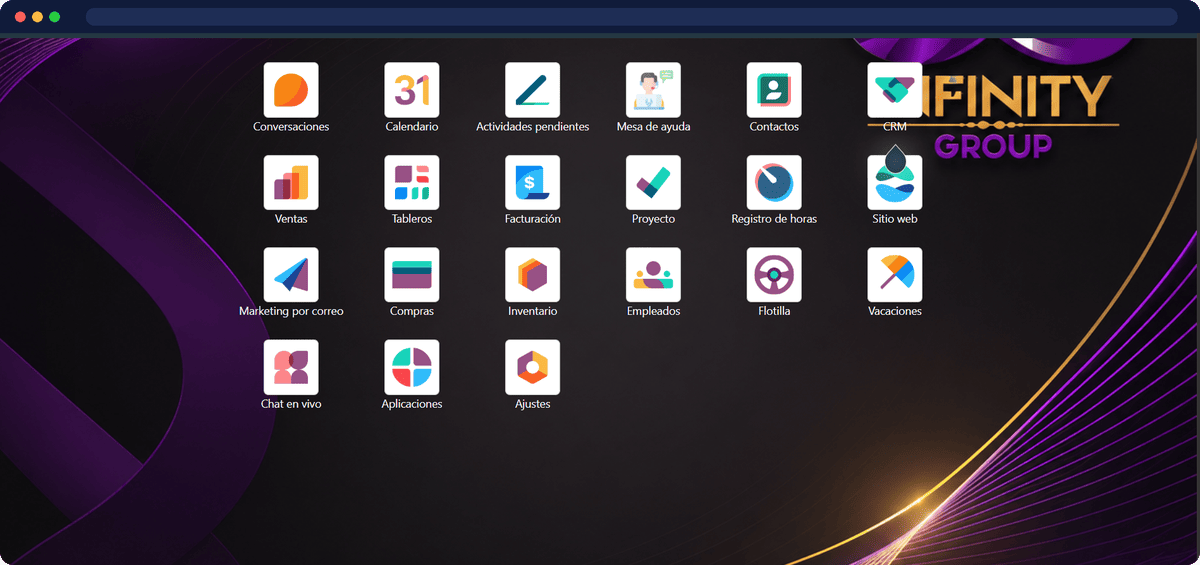Click the green maximize window button

coord(54,17)
